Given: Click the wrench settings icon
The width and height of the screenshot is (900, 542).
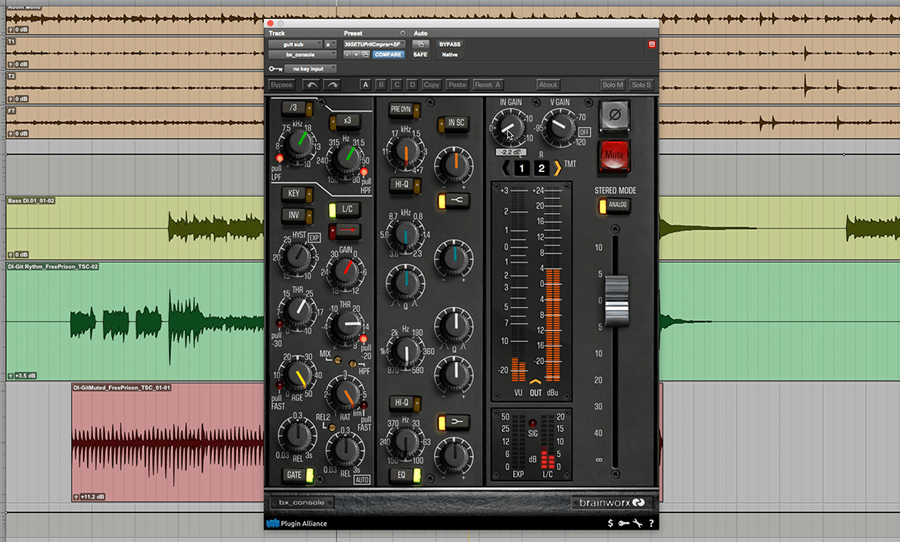Looking at the screenshot, I should point(638,523).
